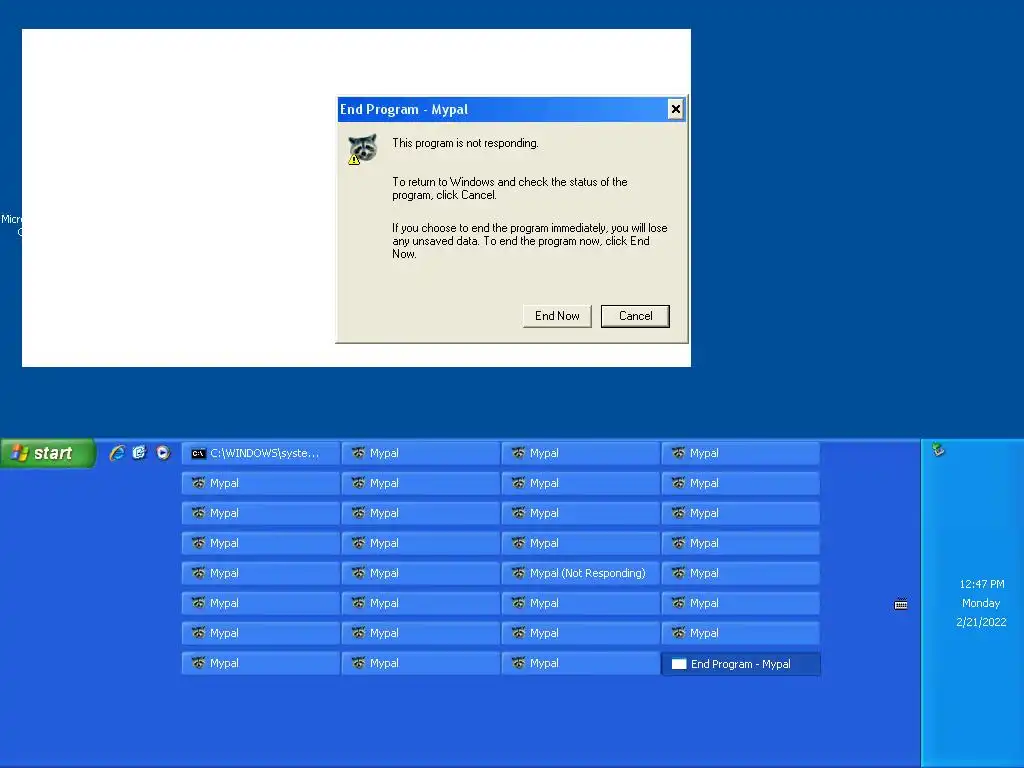The image size is (1024, 768).
Task: Open the Windows start menu
Action: click(48, 453)
